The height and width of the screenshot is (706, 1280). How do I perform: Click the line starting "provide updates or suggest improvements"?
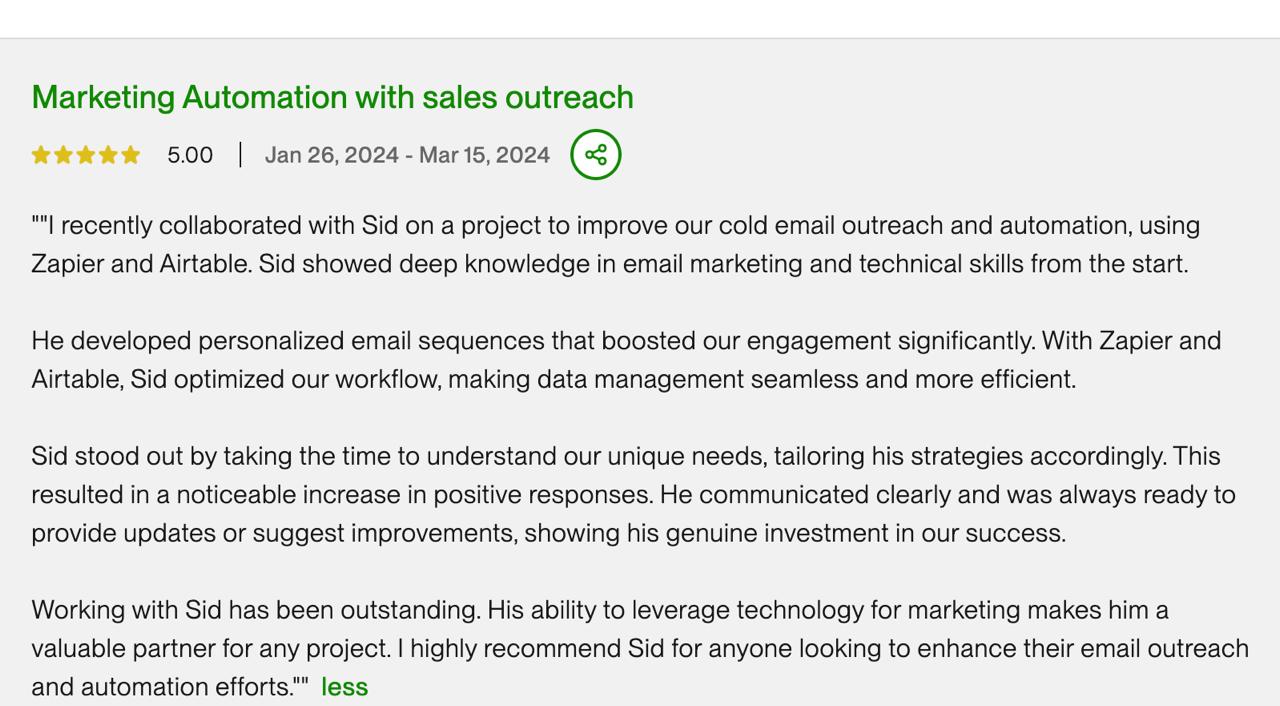click(549, 533)
